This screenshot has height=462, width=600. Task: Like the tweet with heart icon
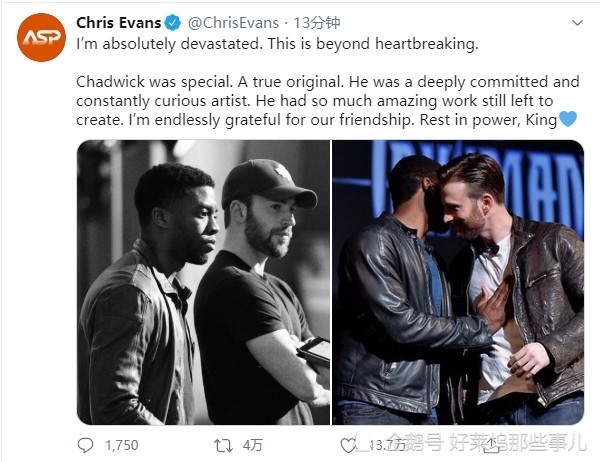349,445
